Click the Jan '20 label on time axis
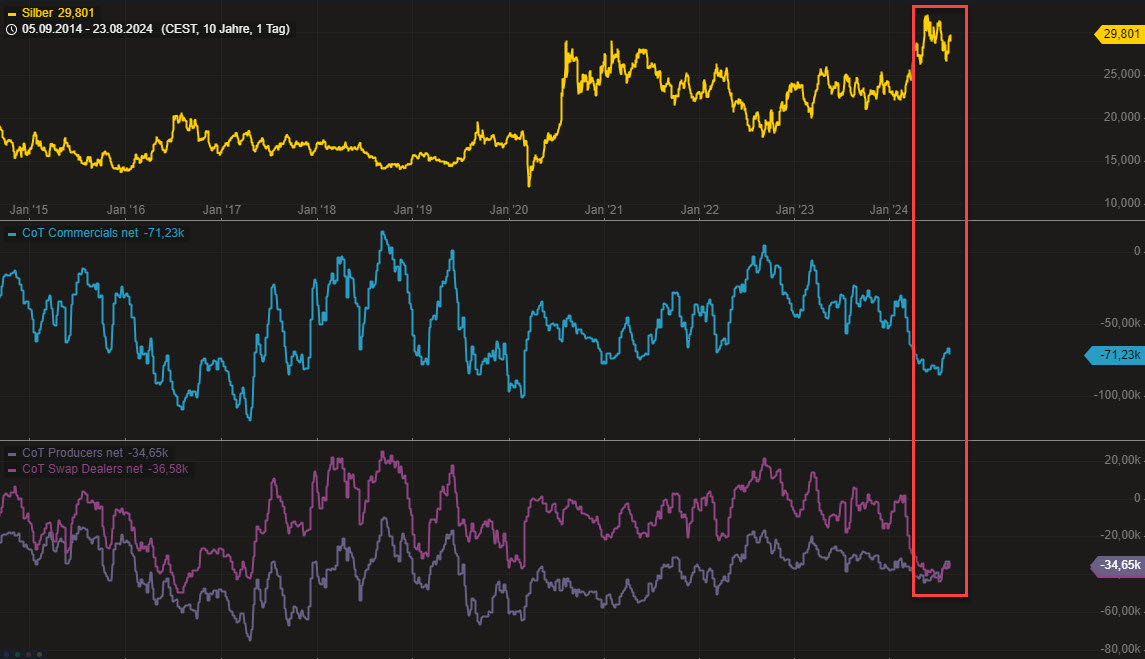 pos(509,210)
